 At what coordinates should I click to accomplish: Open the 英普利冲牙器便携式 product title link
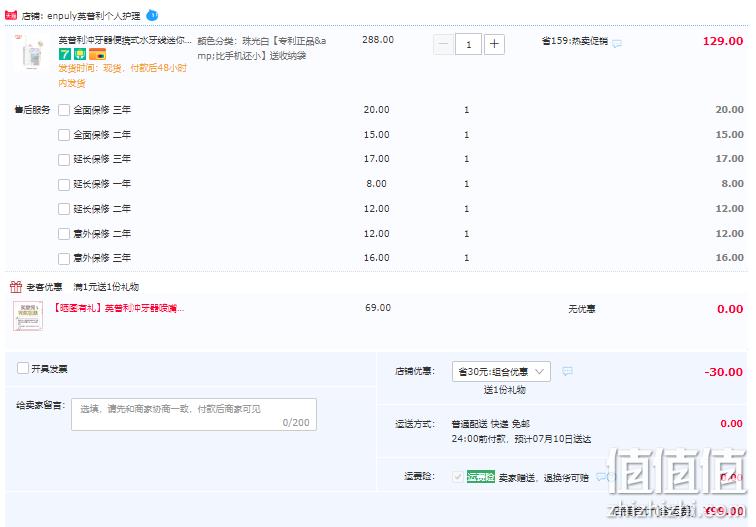pyautogui.click(x=125, y=40)
